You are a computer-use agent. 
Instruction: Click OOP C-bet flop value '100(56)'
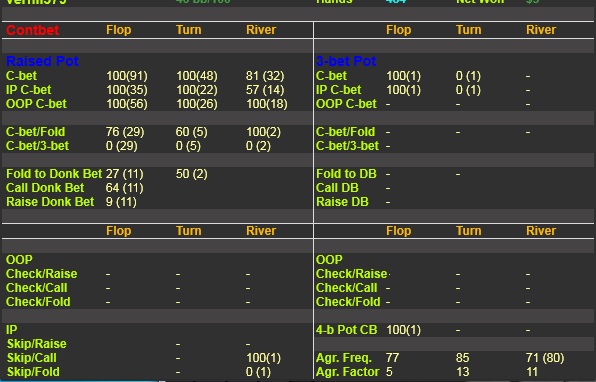(x=127, y=104)
